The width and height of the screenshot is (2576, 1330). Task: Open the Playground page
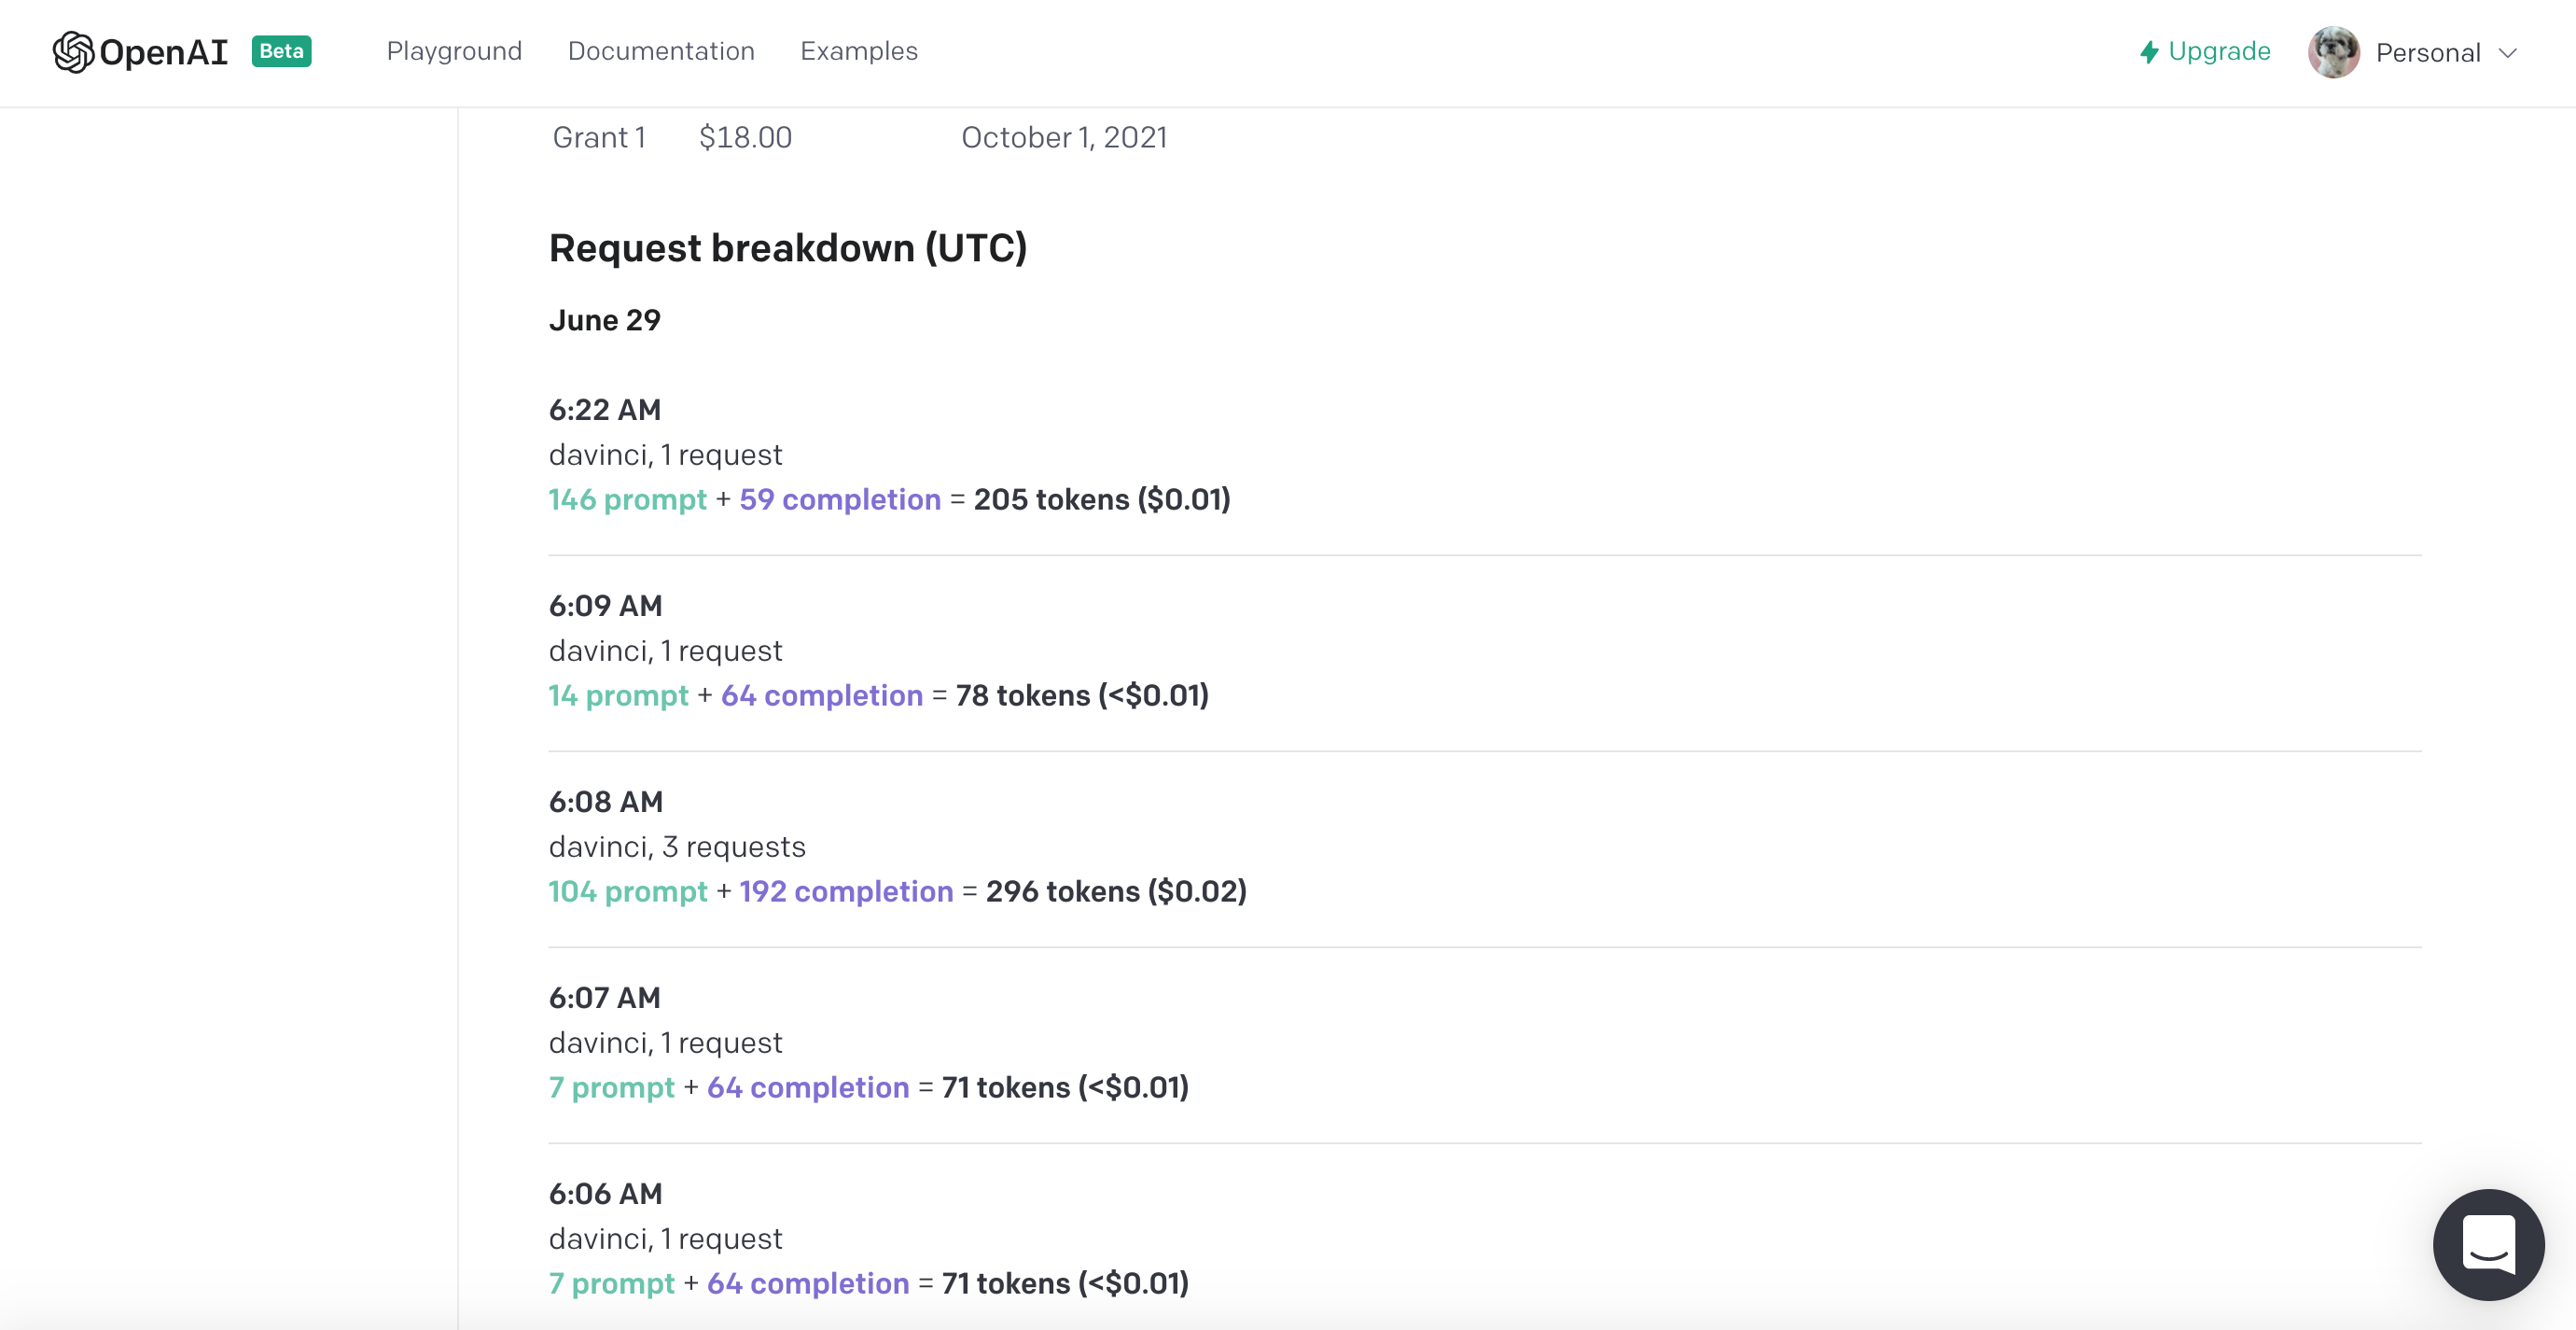[x=454, y=51]
